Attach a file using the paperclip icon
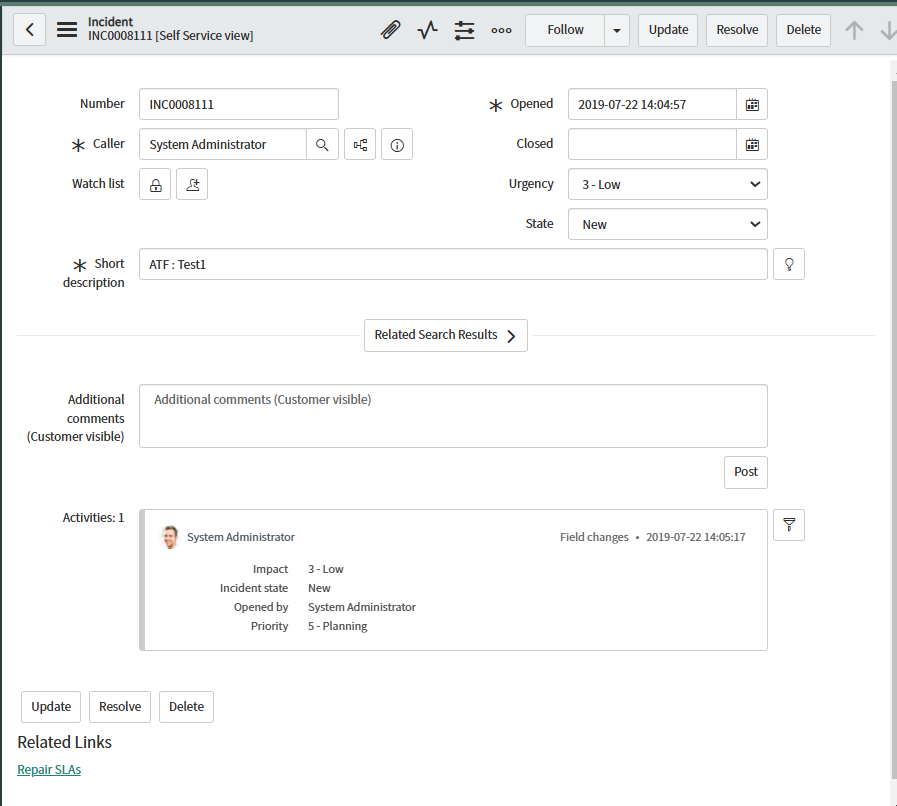 [x=390, y=30]
